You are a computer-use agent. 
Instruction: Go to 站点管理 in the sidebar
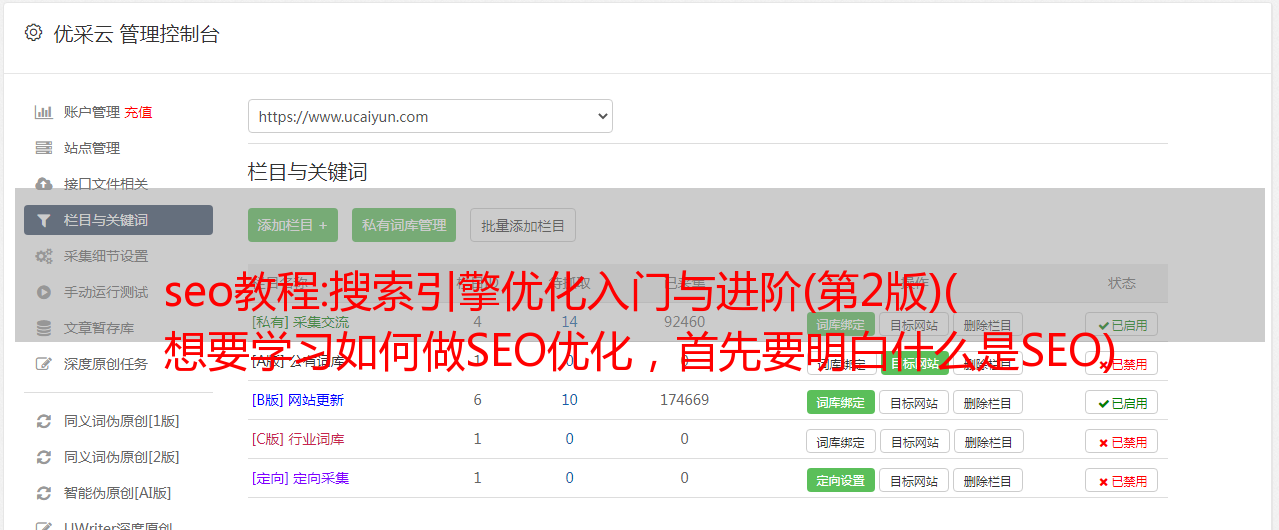pyautogui.click(x=92, y=148)
